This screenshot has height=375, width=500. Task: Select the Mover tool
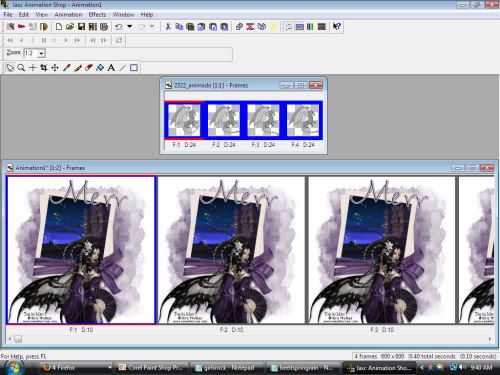55,68
